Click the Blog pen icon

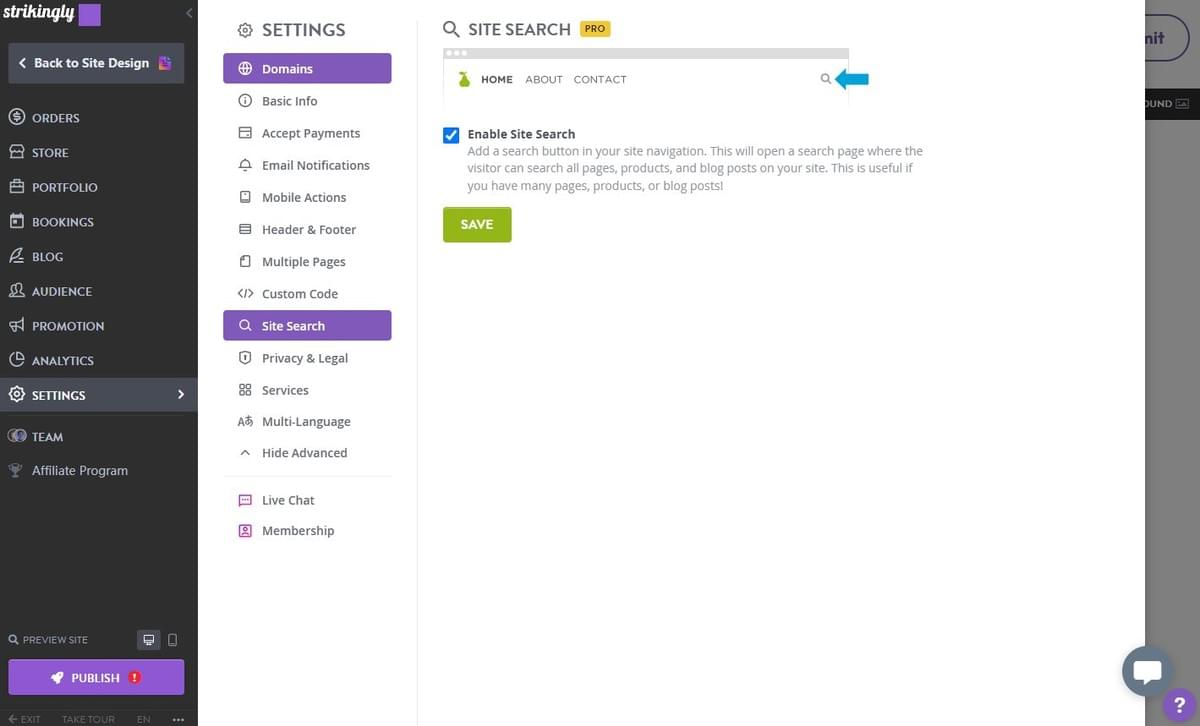16,256
